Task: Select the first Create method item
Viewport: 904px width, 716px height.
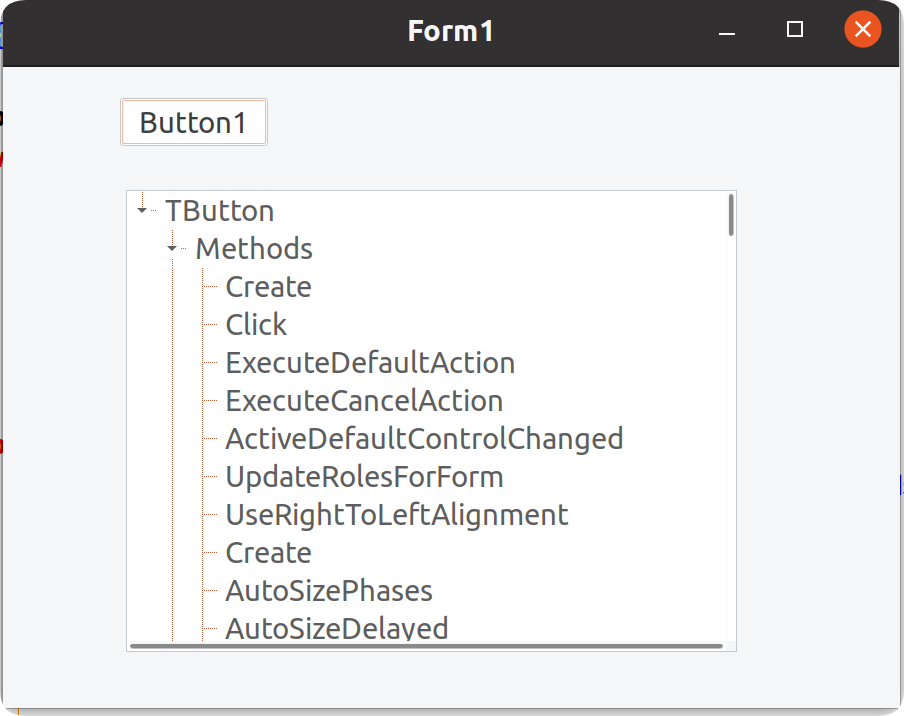Action: (268, 287)
